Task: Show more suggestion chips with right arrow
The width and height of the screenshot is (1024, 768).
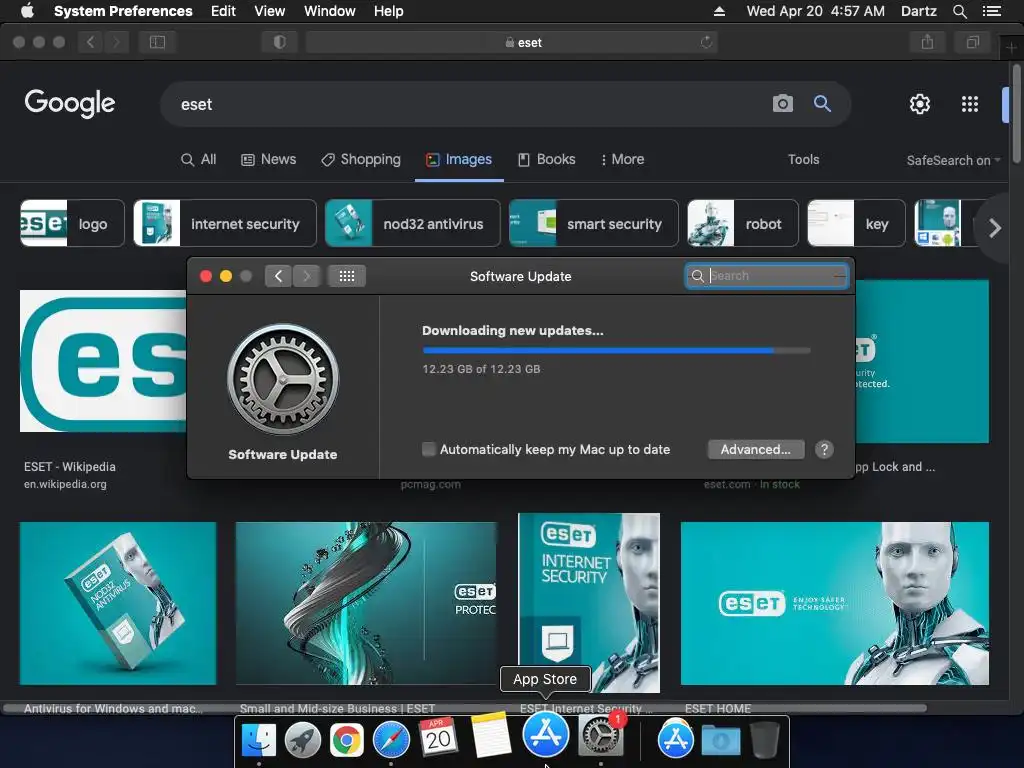Action: coord(995,228)
